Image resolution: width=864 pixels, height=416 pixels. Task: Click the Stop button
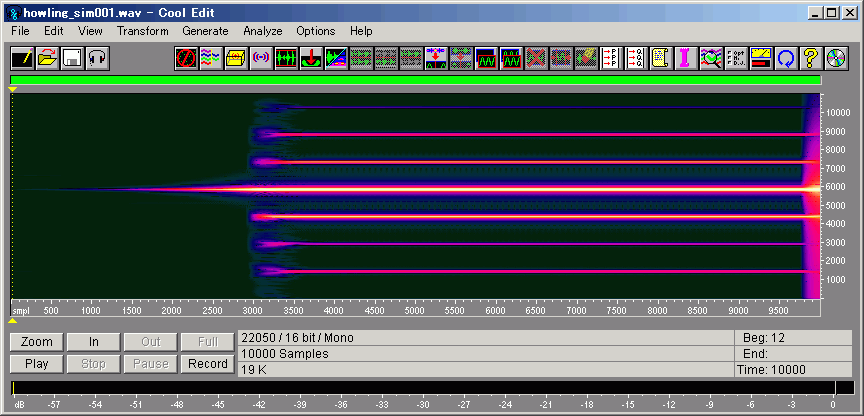click(x=94, y=364)
